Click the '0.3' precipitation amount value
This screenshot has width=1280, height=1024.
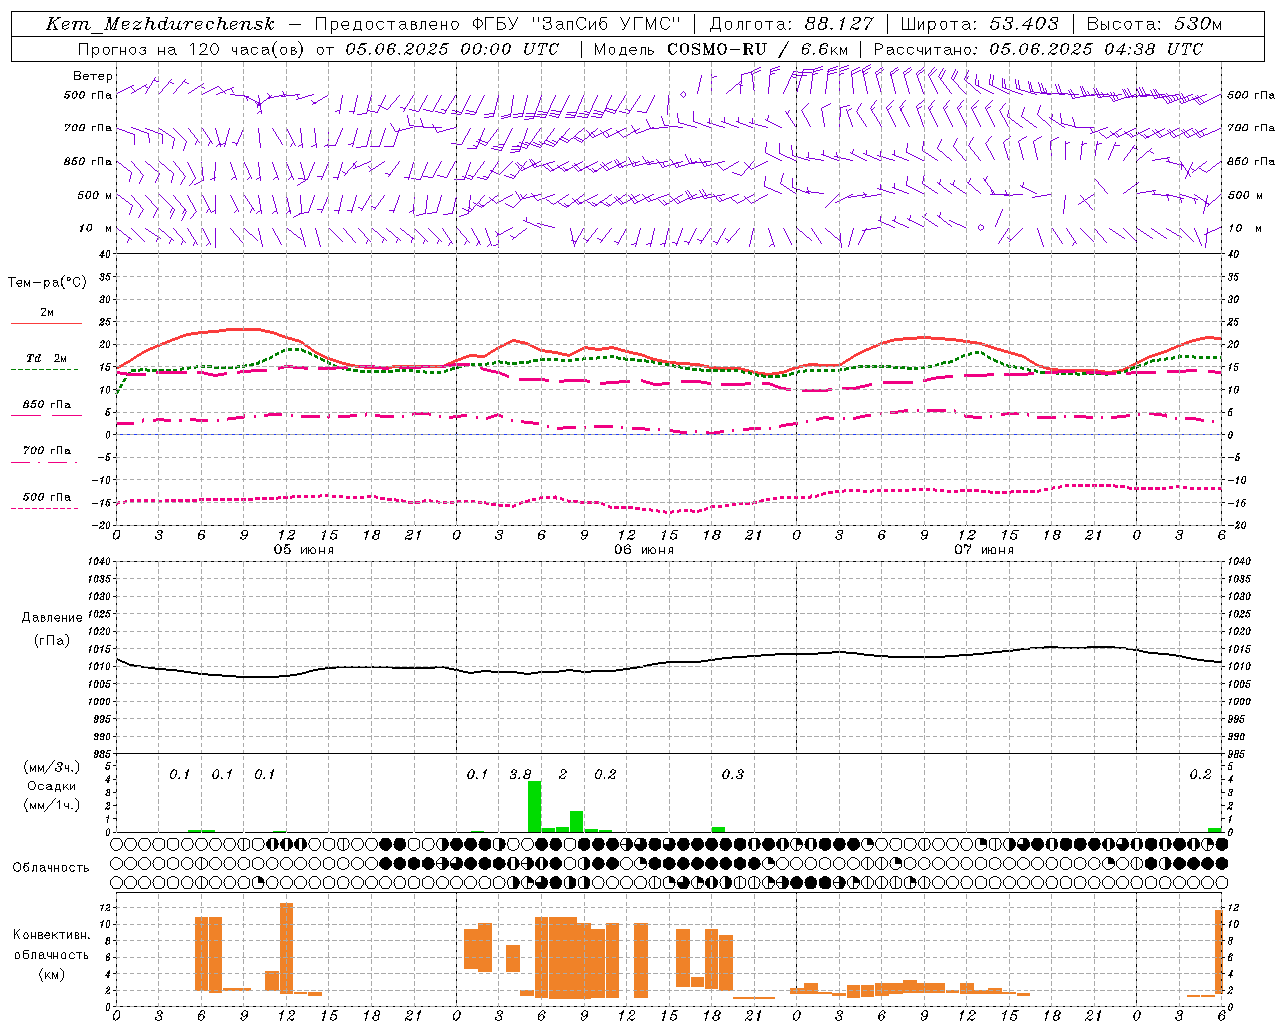coord(733,775)
